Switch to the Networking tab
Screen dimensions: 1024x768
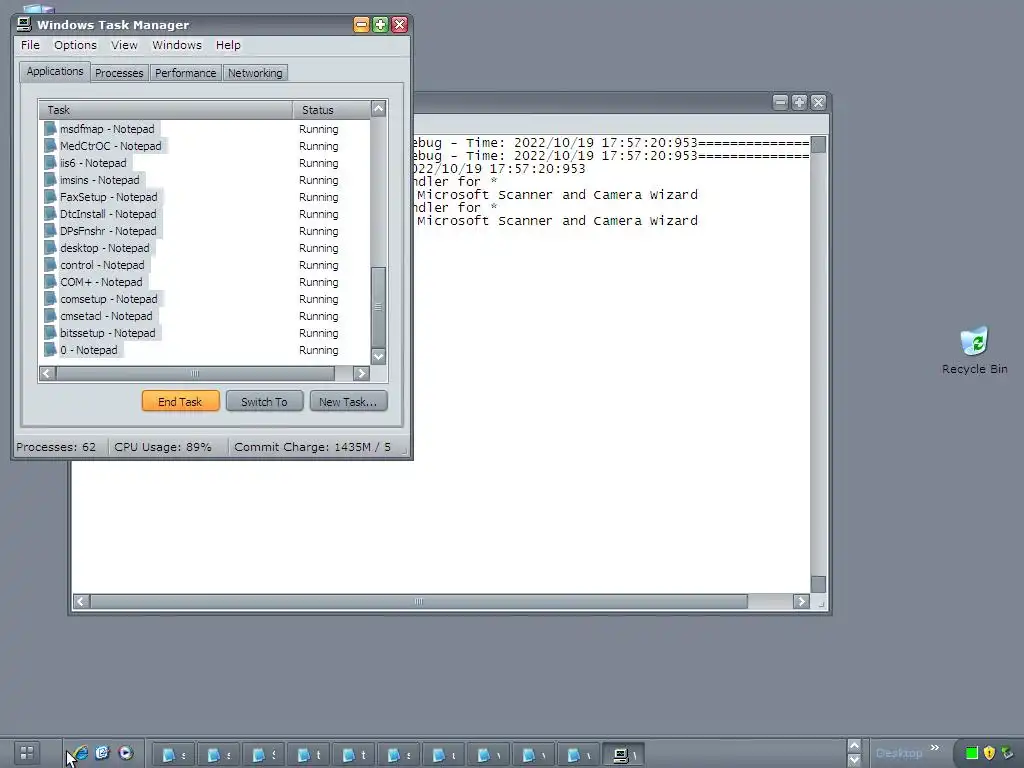(x=255, y=73)
